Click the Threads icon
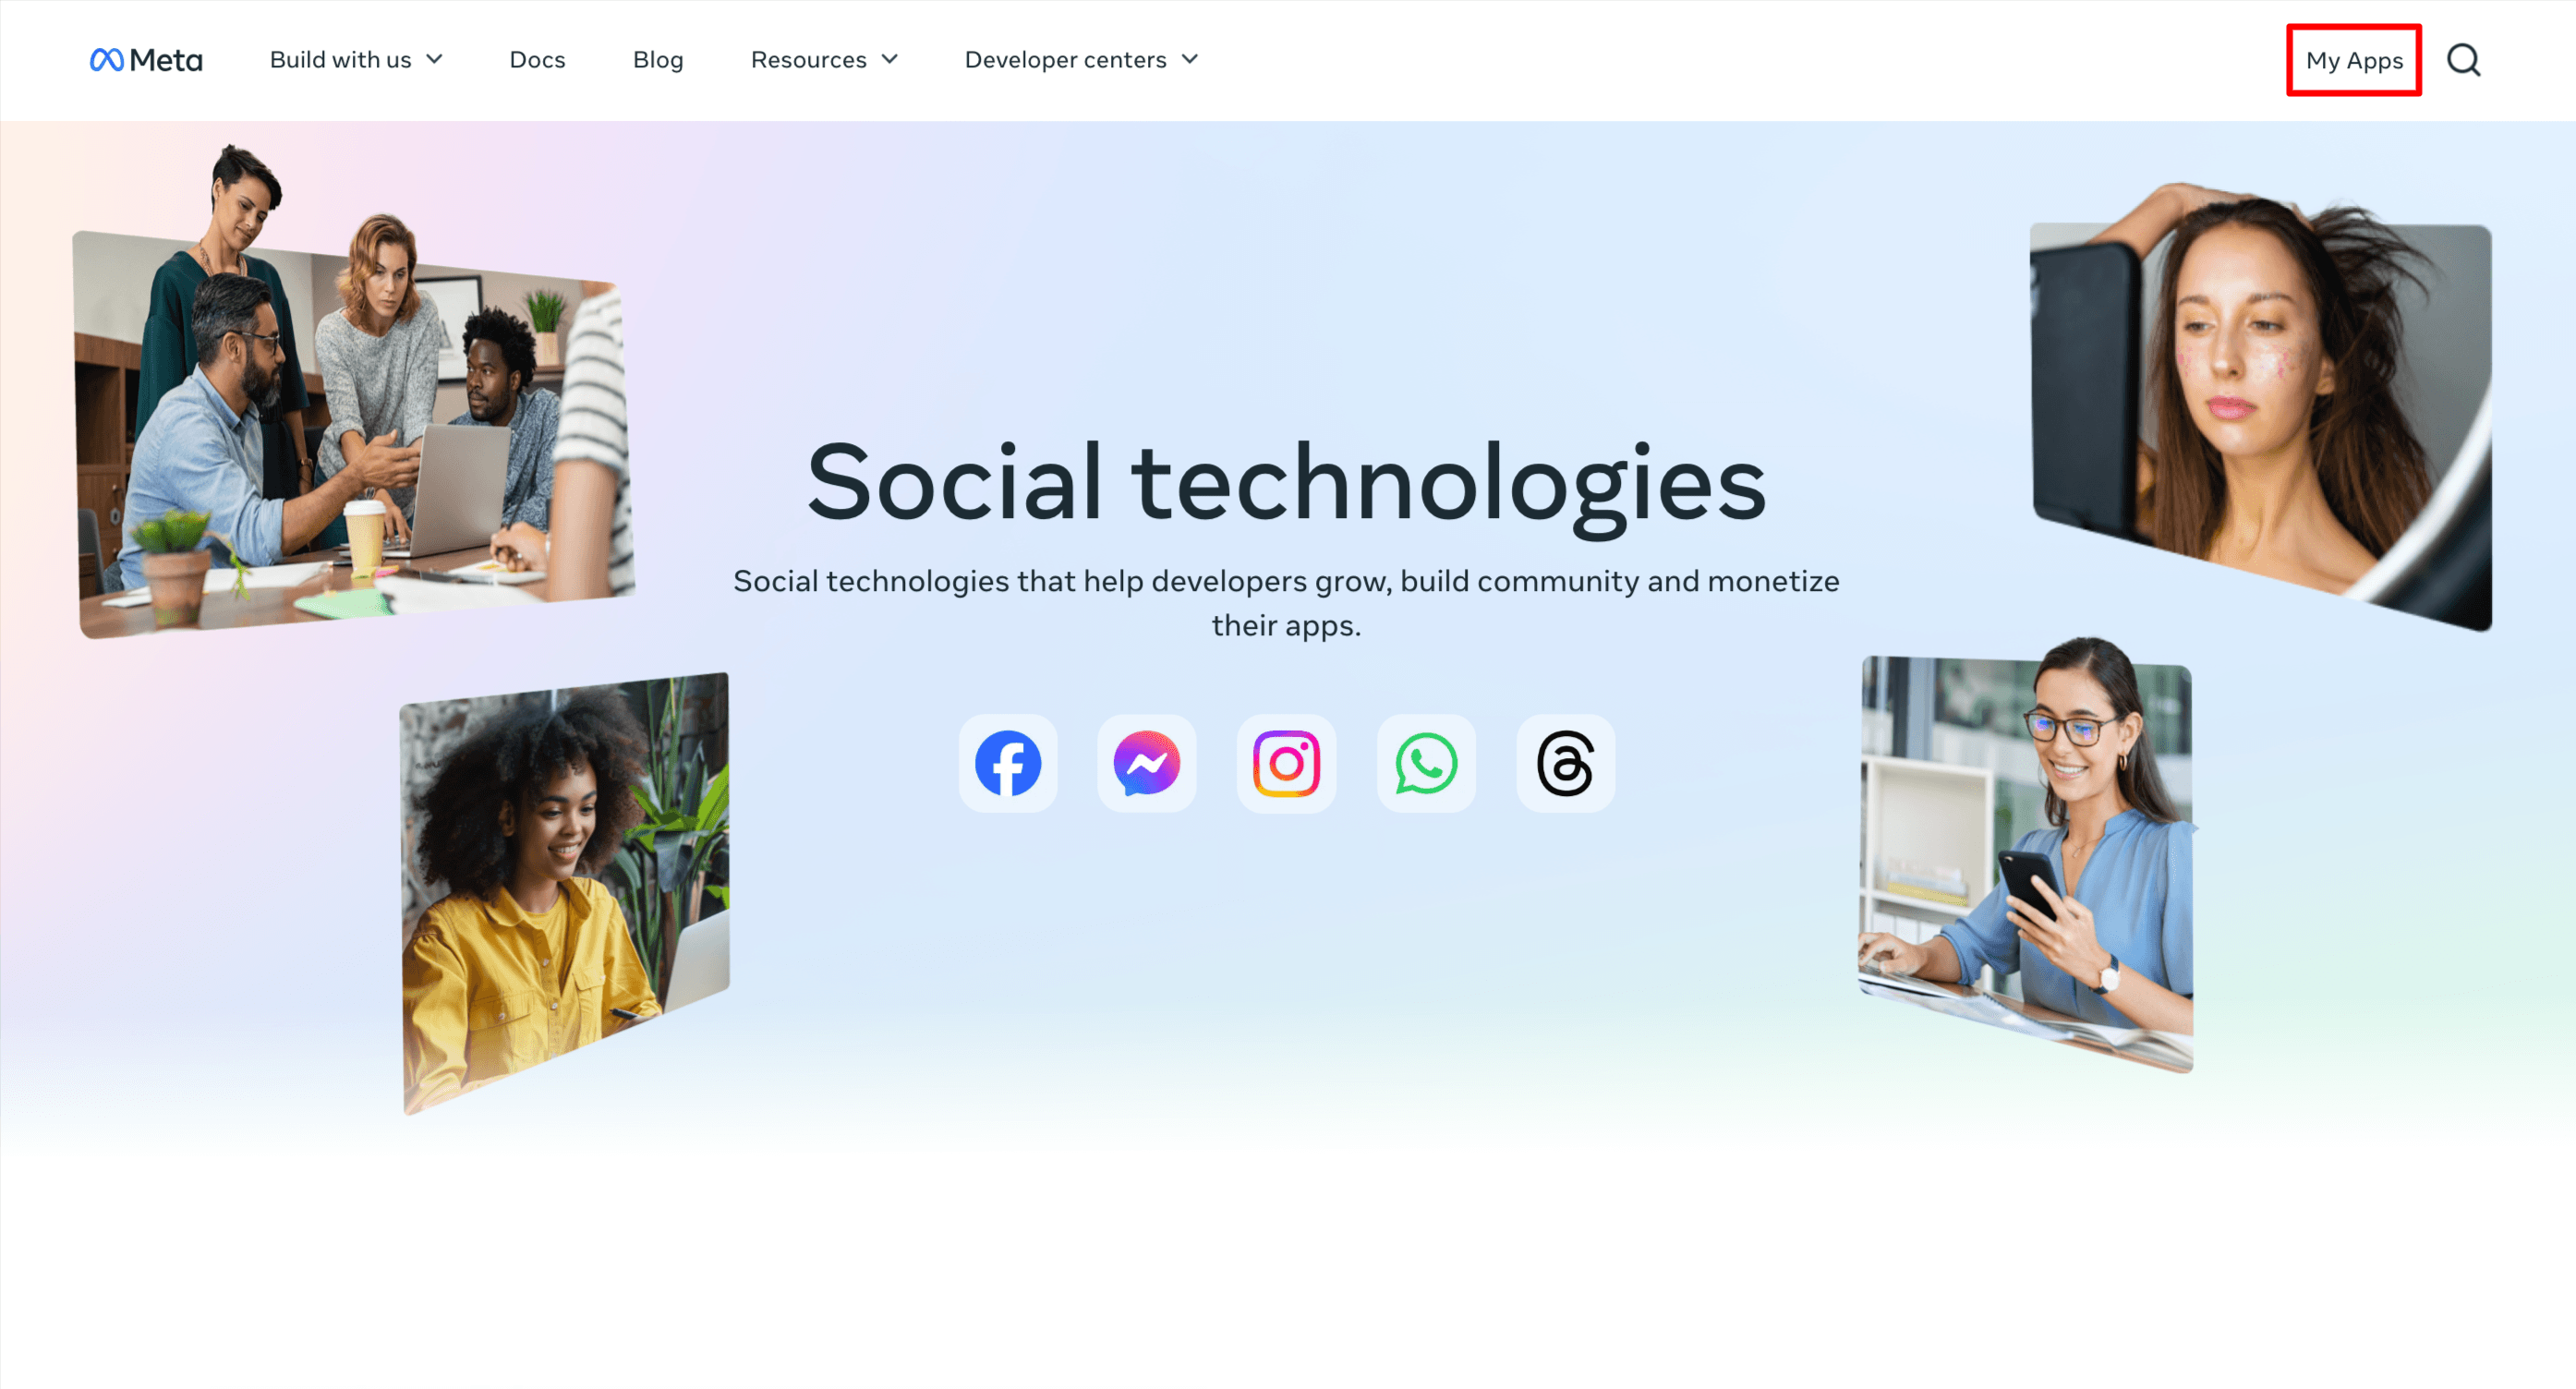 click(1562, 763)
